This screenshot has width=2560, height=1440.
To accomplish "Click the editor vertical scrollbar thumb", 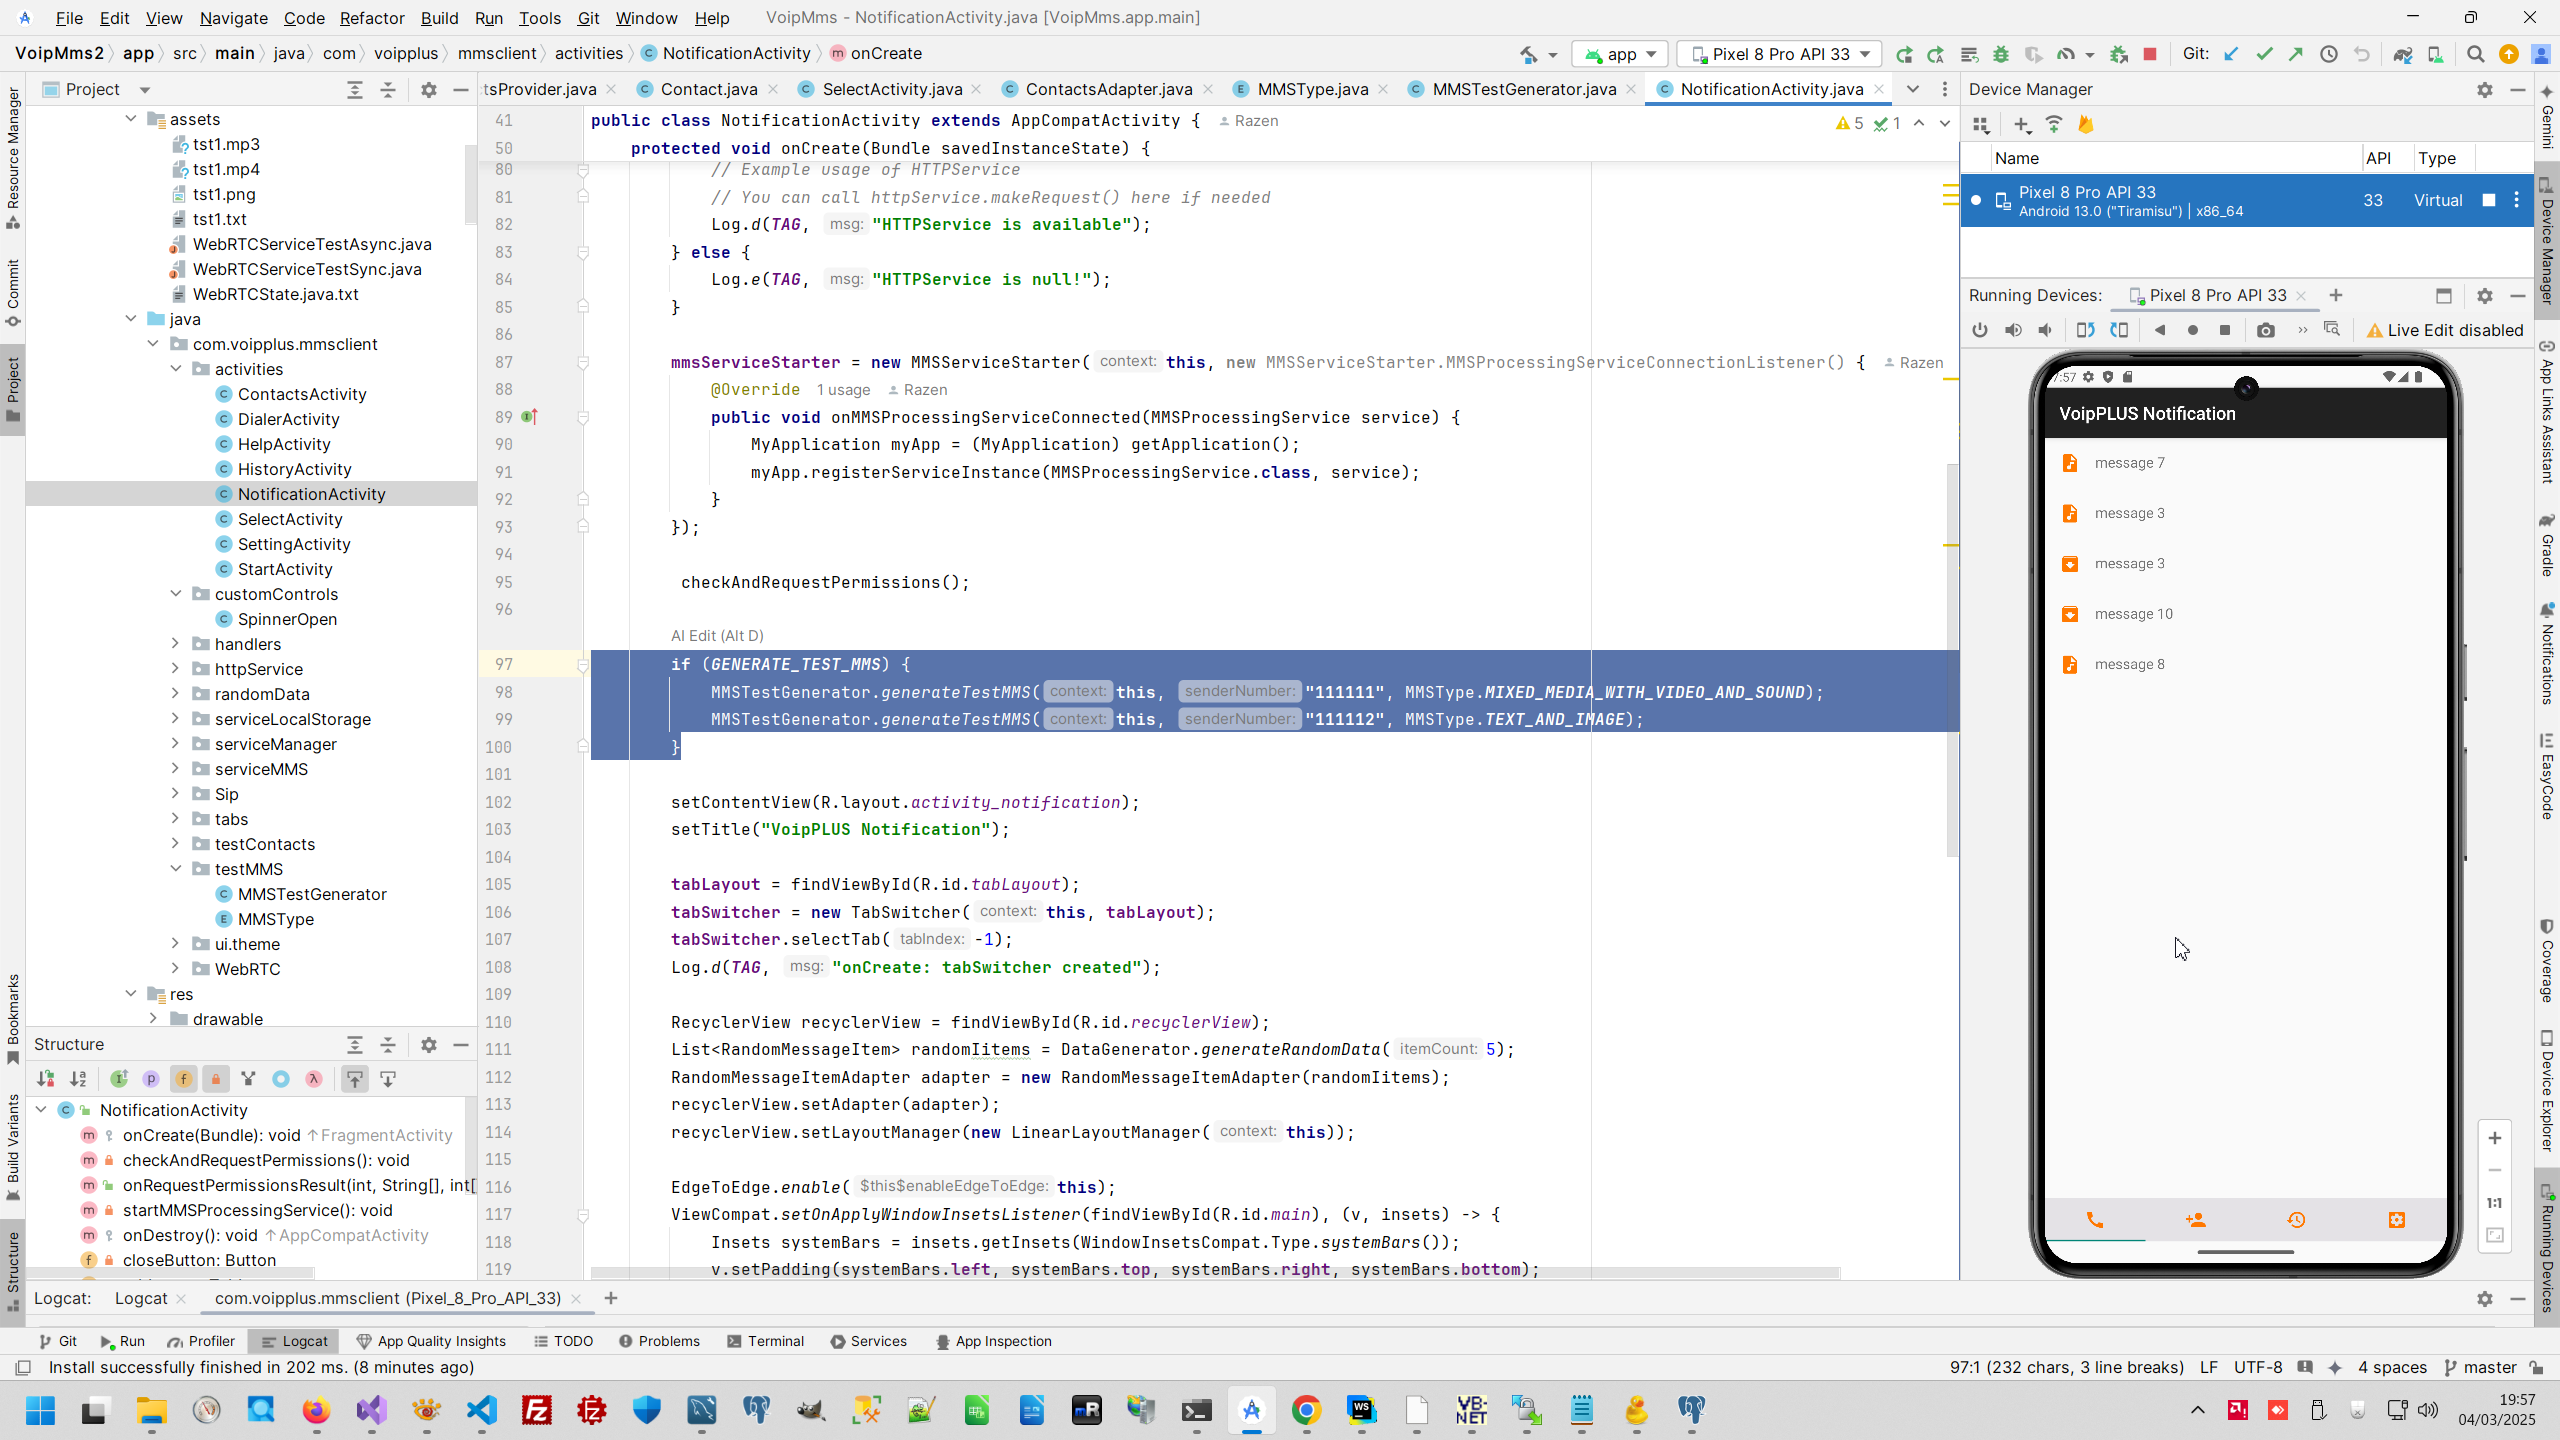I will tap(1951, 660).
